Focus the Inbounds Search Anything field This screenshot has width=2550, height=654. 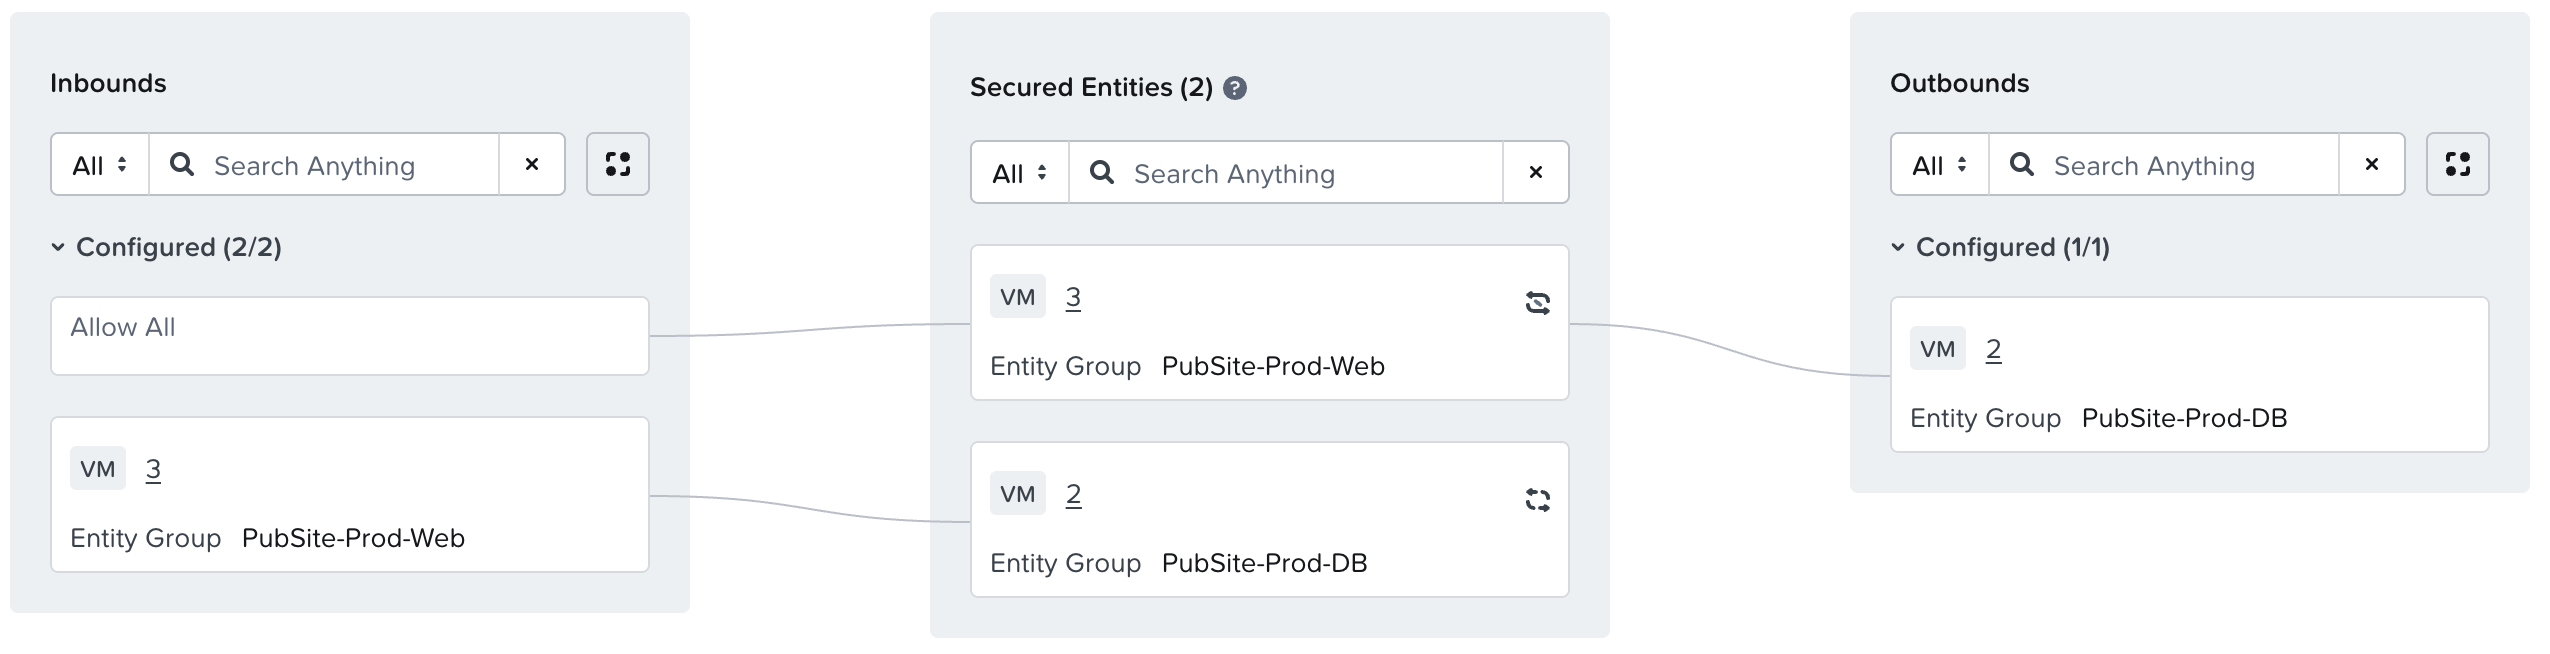point(340,165)
